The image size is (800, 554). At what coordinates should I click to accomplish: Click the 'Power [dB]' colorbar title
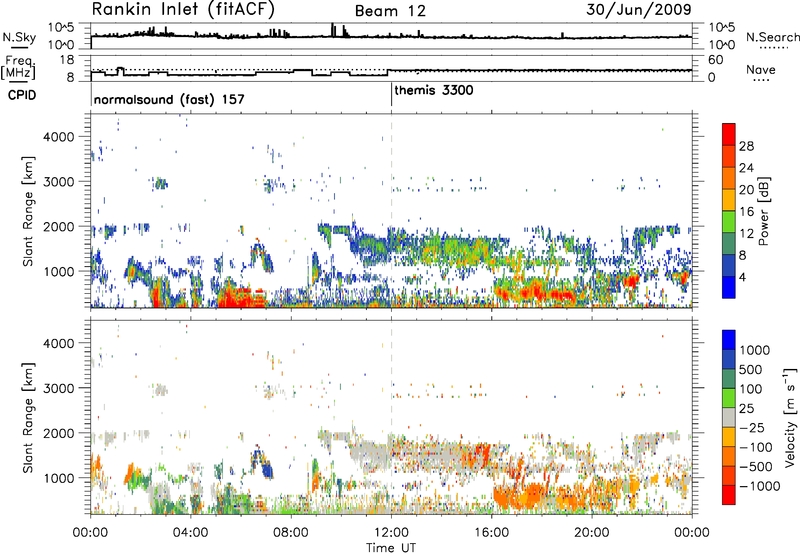pyautogui.click(x=763, y=211)
